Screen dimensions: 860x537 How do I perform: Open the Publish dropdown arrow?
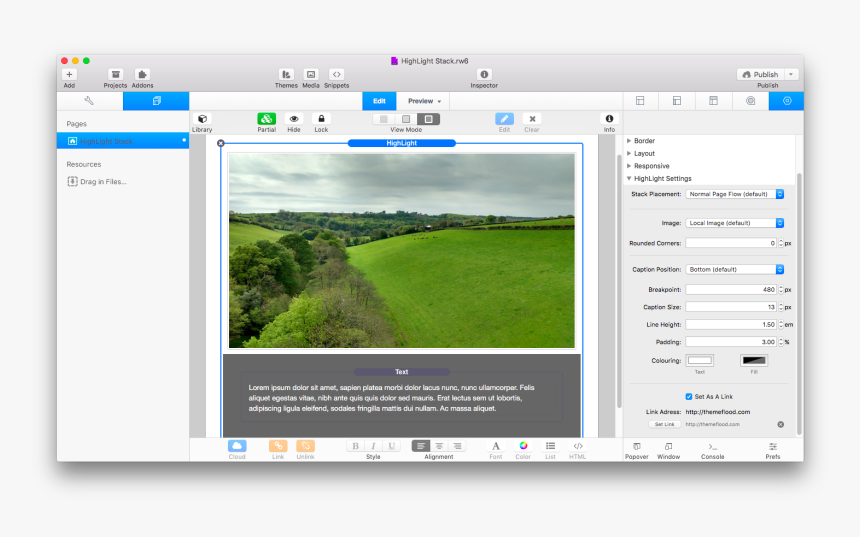pyautogui.click(x=791, y=75)
